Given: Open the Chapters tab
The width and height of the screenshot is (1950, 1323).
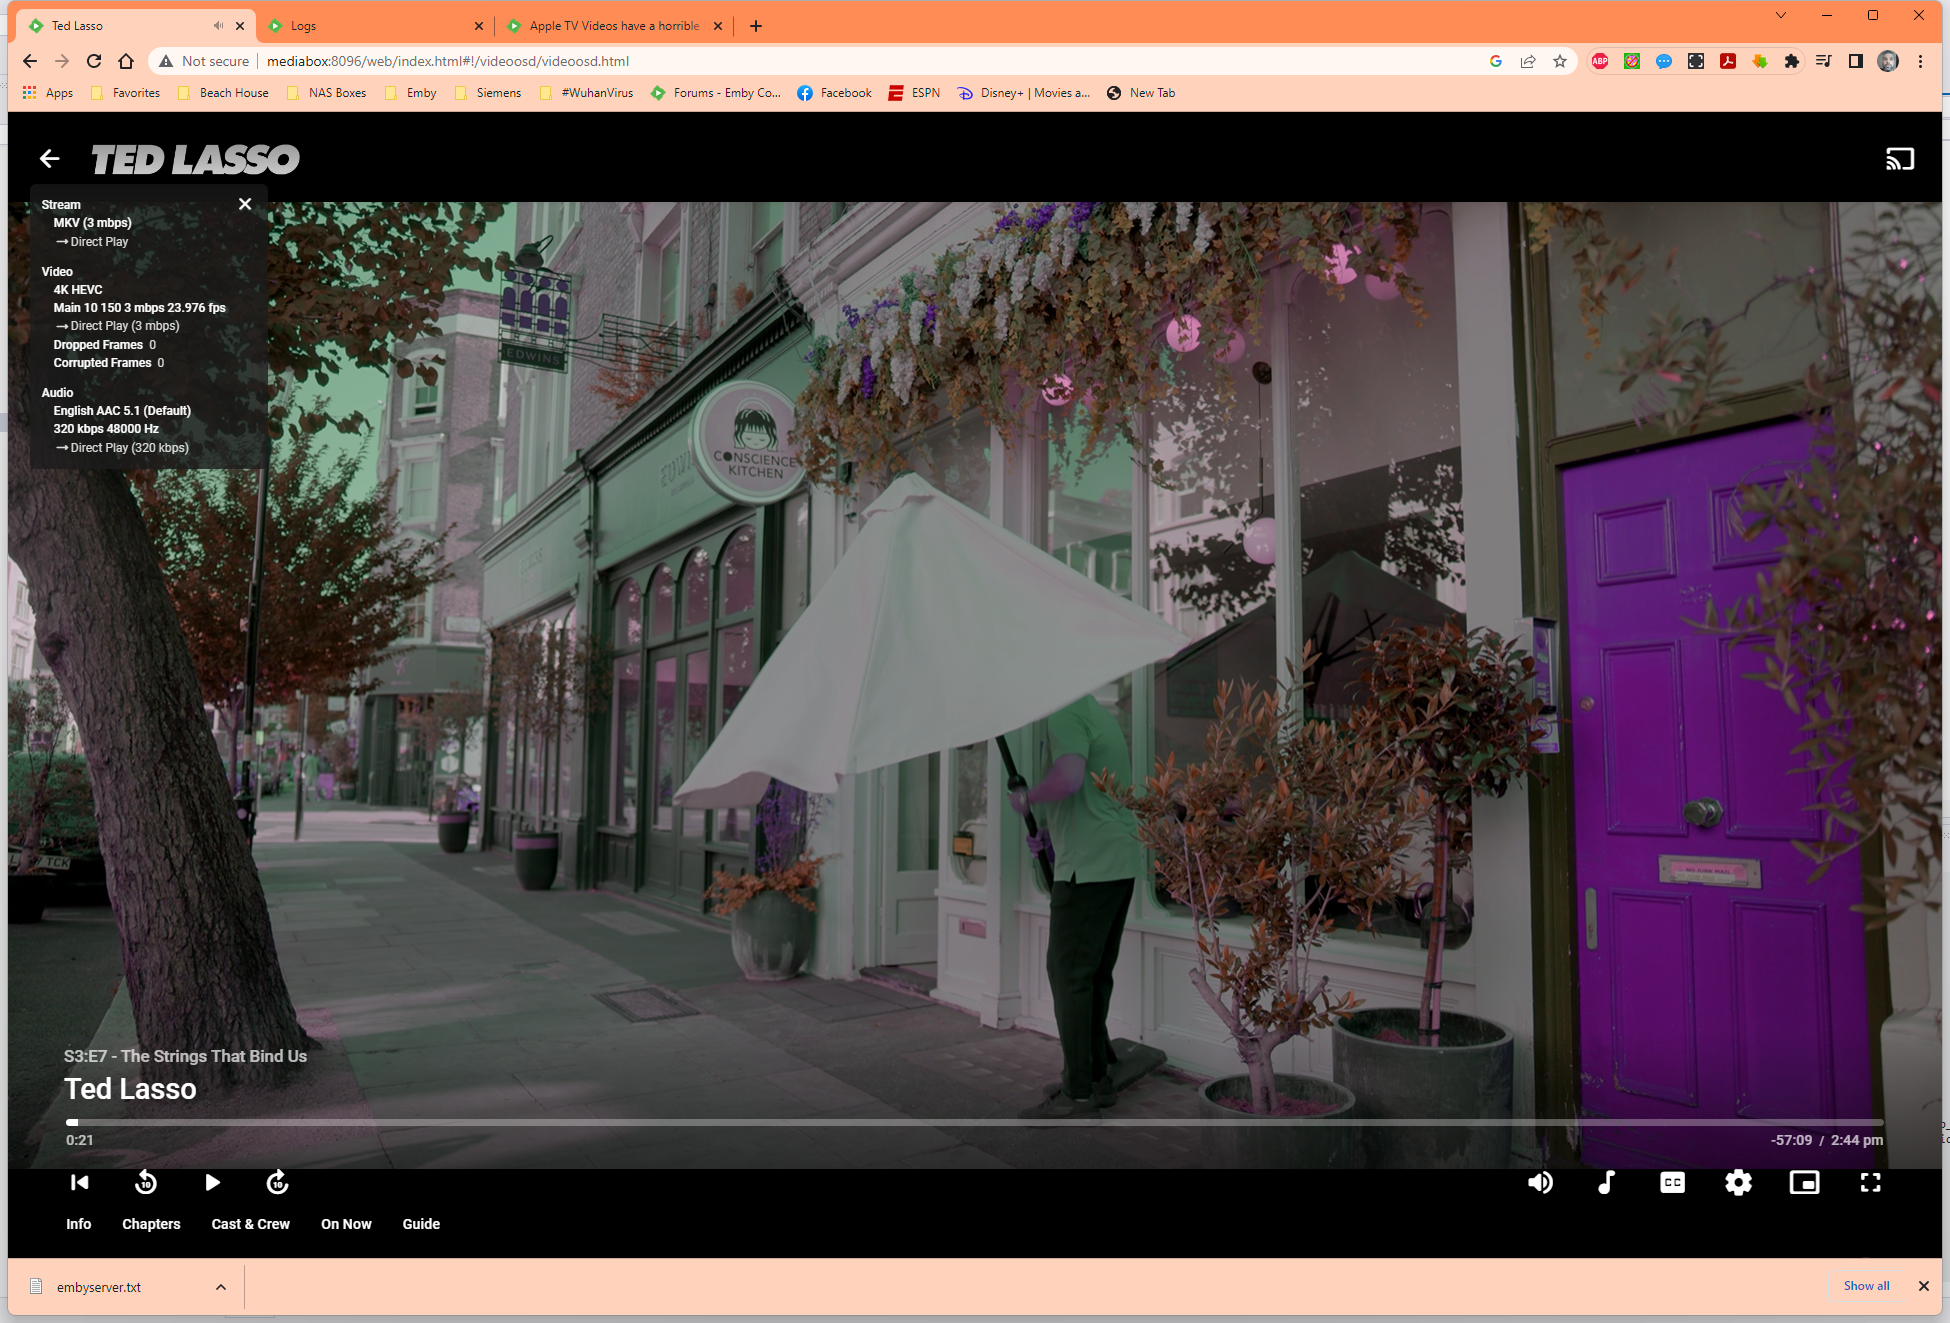Looking at the screenshot, I should pos(151,1224).
